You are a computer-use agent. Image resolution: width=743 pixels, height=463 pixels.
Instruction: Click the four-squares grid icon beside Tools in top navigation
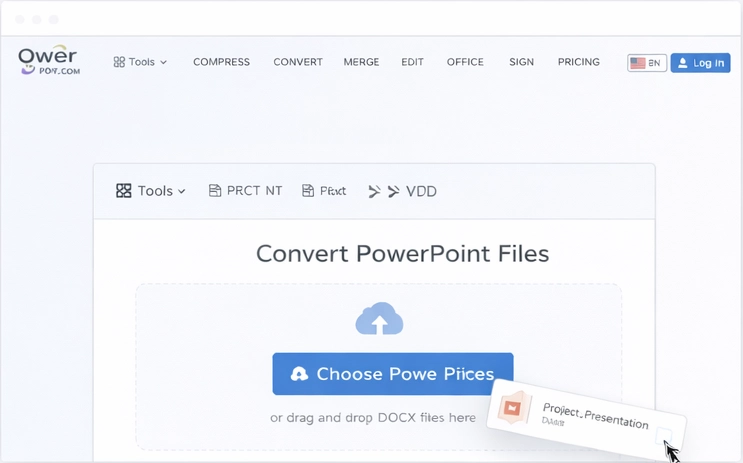pyautogui.click(x=119, y=62)
